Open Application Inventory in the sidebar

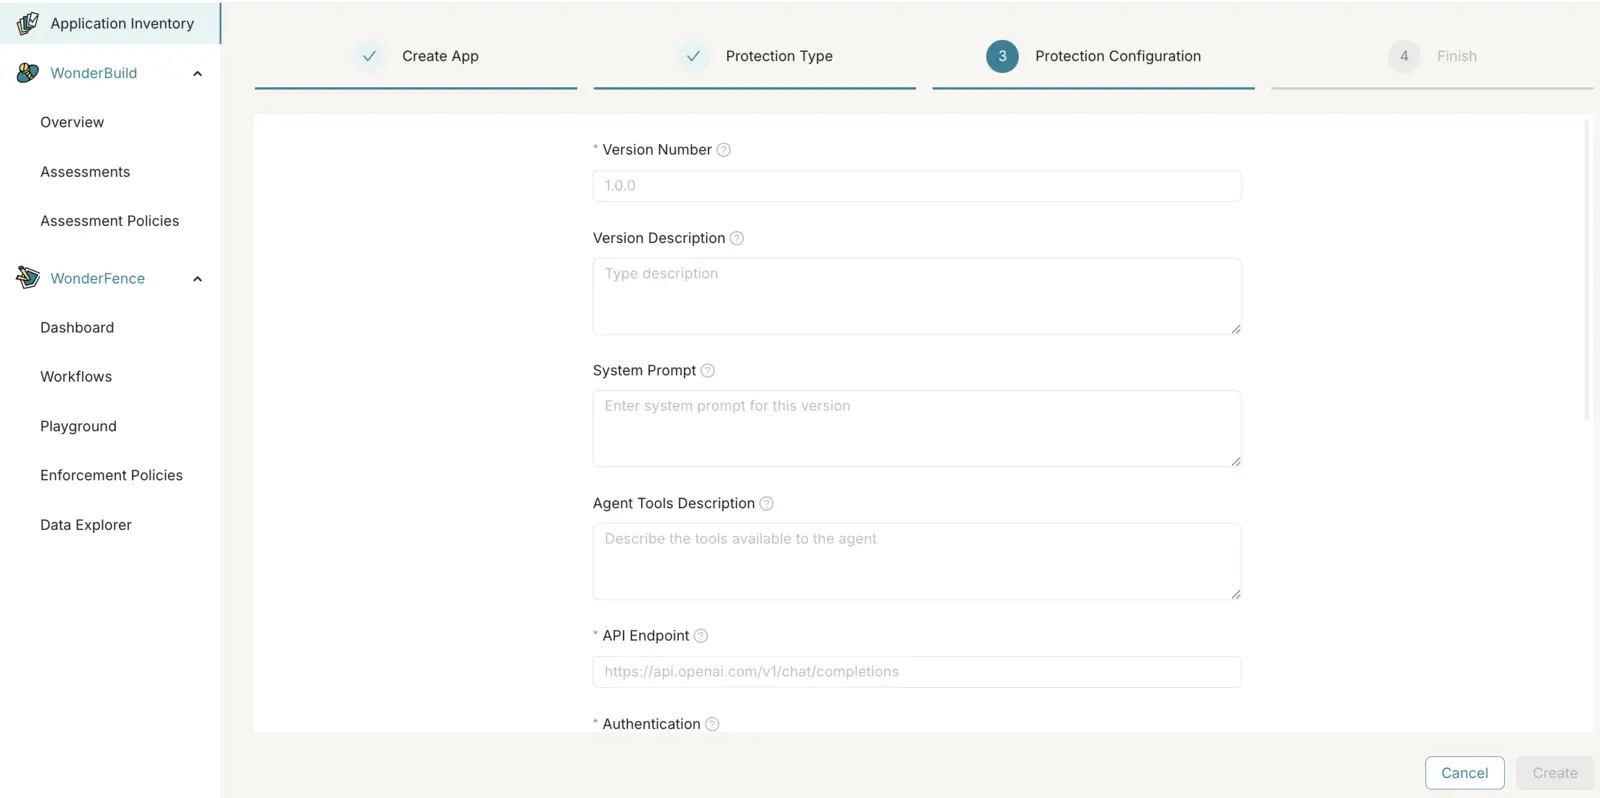coord(110,23)
